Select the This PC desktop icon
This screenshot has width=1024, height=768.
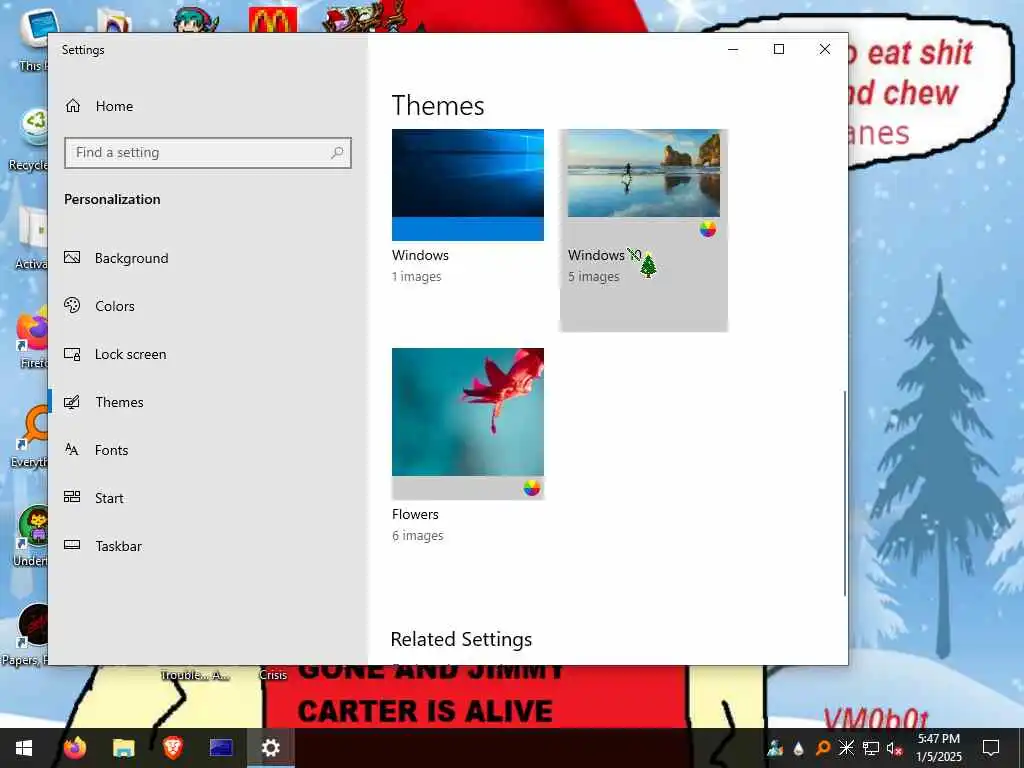pyautogui.click(x=33, y=39)
